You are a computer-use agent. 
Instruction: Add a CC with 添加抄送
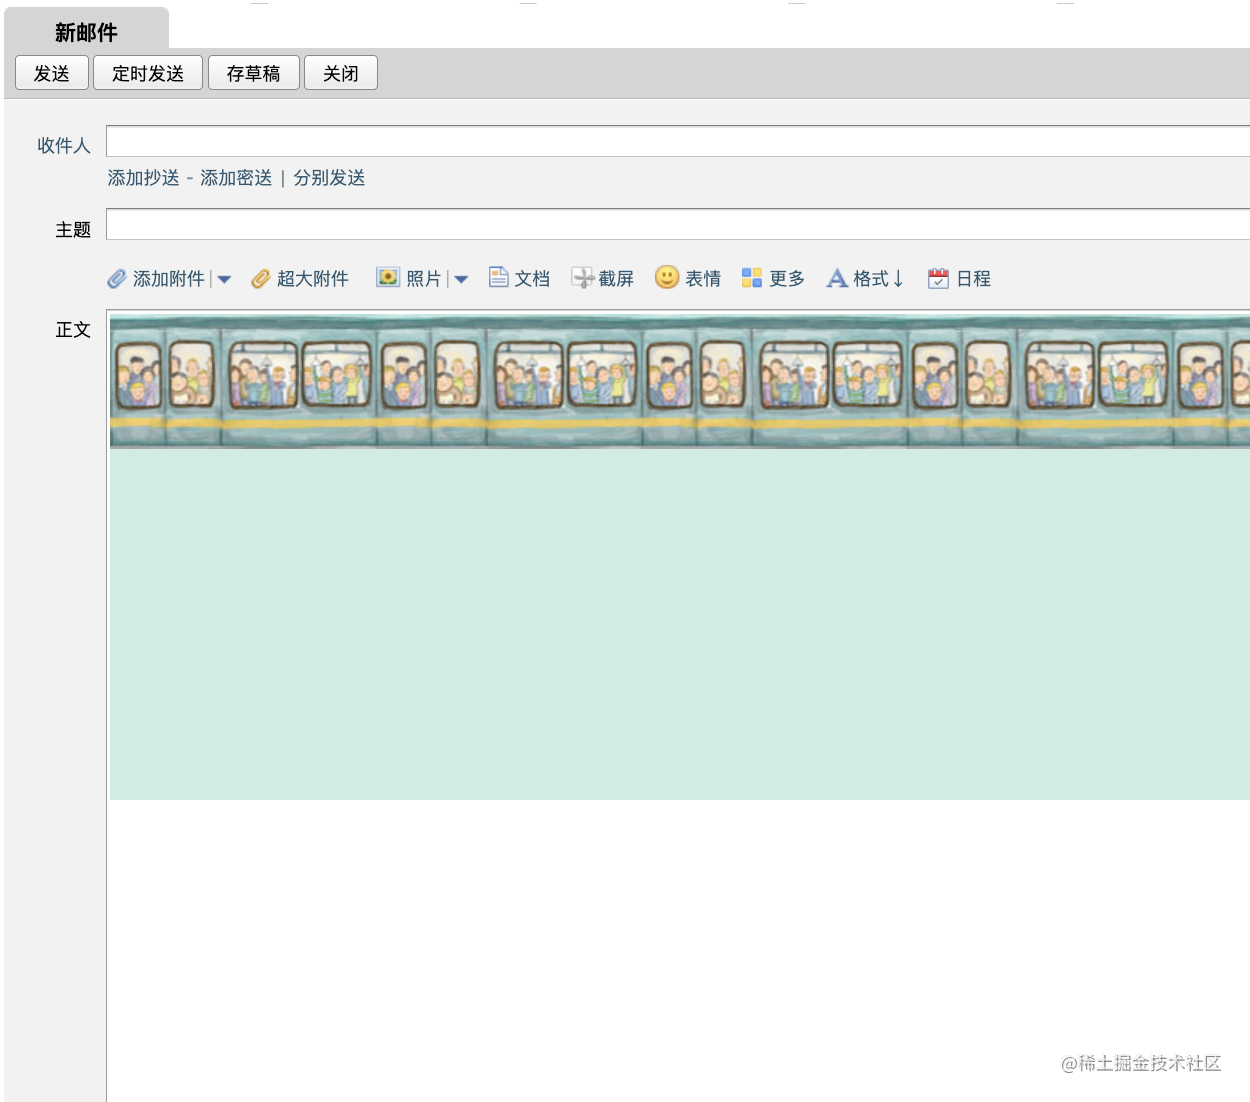pyautogui.click(x=144, y=178)
